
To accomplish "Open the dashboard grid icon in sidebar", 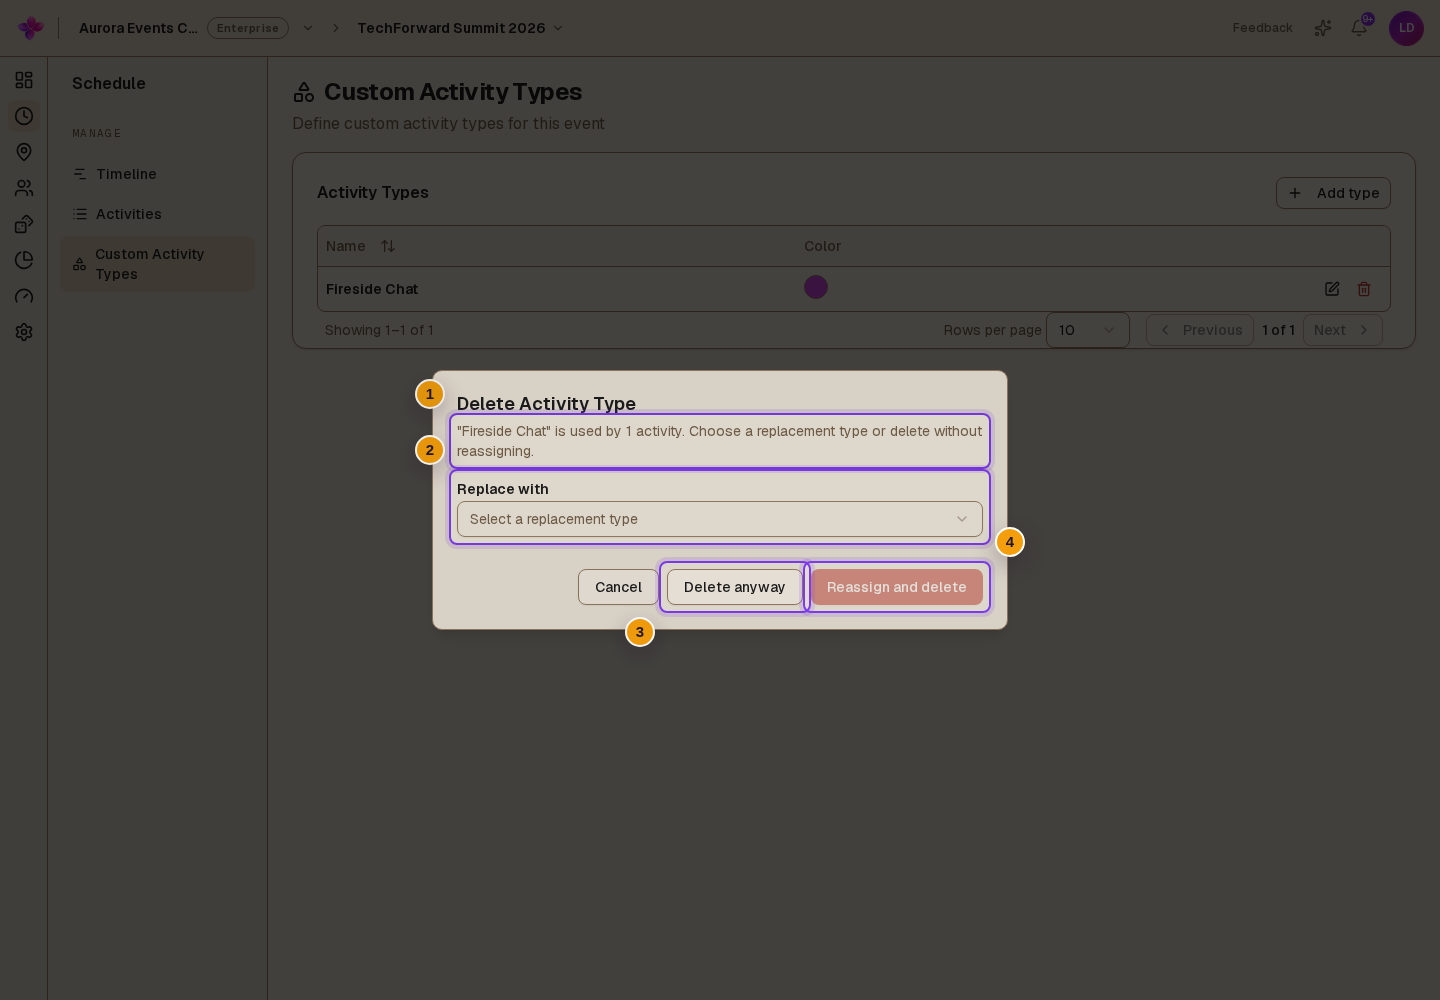I will coord(24,80).
